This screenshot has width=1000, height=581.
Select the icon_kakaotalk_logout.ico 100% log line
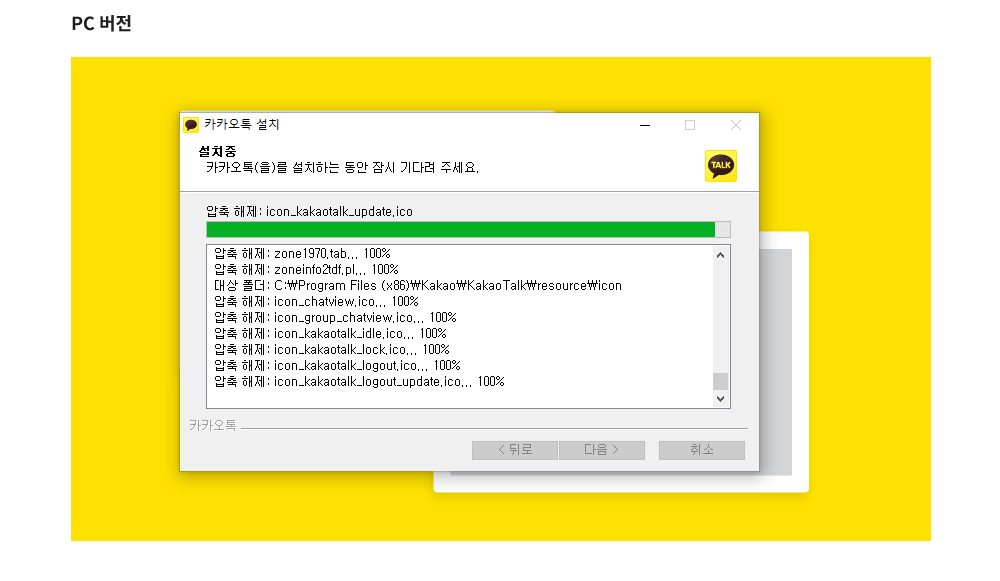point(337,365)
